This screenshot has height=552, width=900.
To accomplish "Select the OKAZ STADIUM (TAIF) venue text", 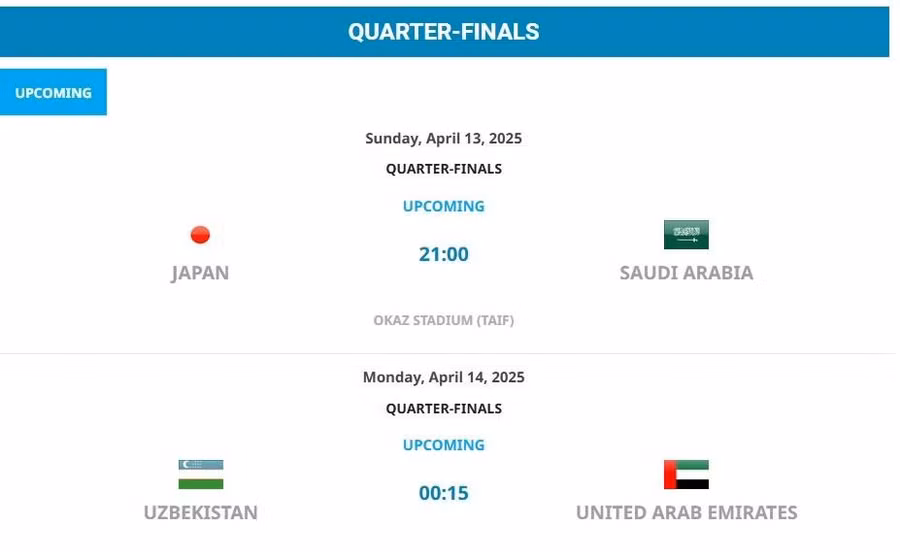I will 444,321.
